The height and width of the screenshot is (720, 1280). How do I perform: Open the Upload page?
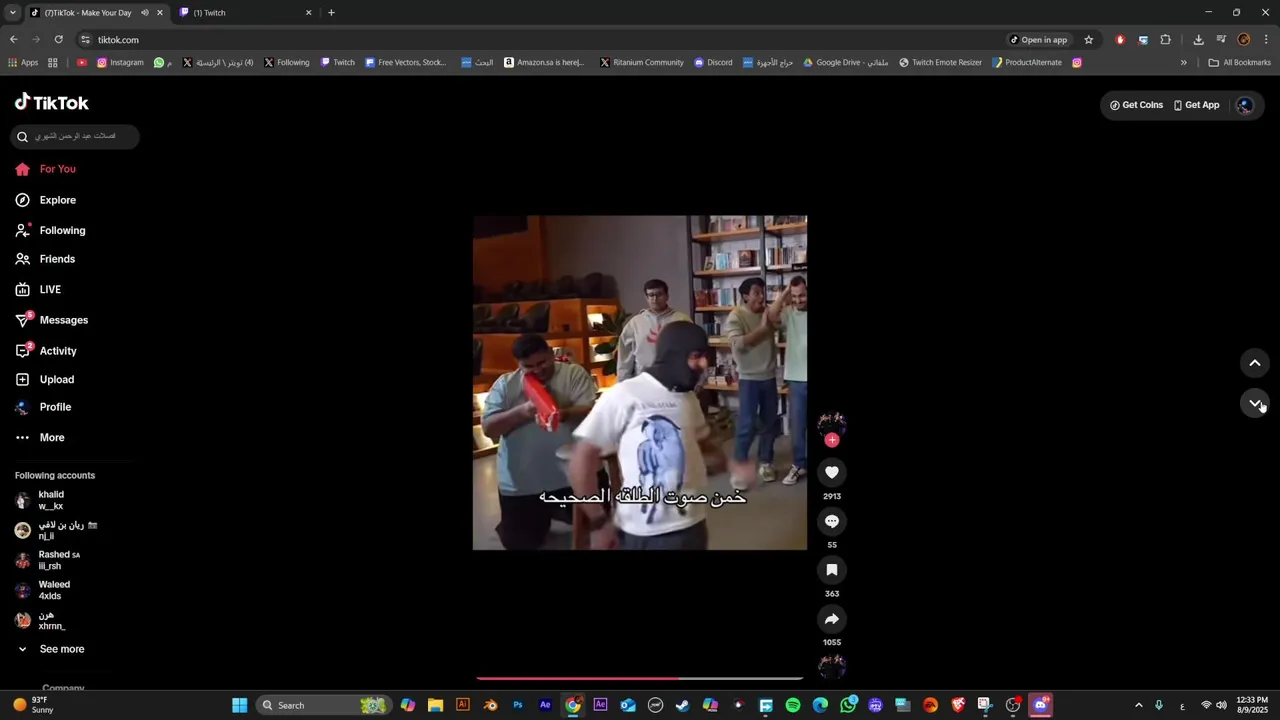[45, 379]
